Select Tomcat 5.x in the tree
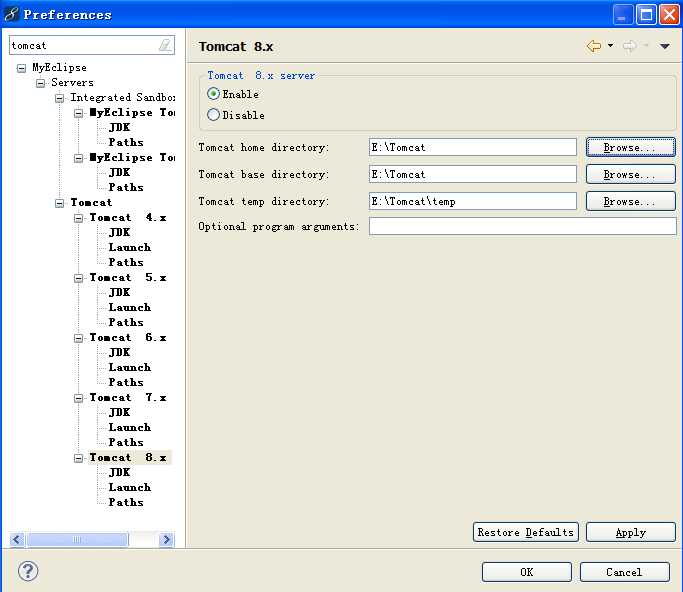The width and height of the screenshot is (683, 592). [128, 277]
